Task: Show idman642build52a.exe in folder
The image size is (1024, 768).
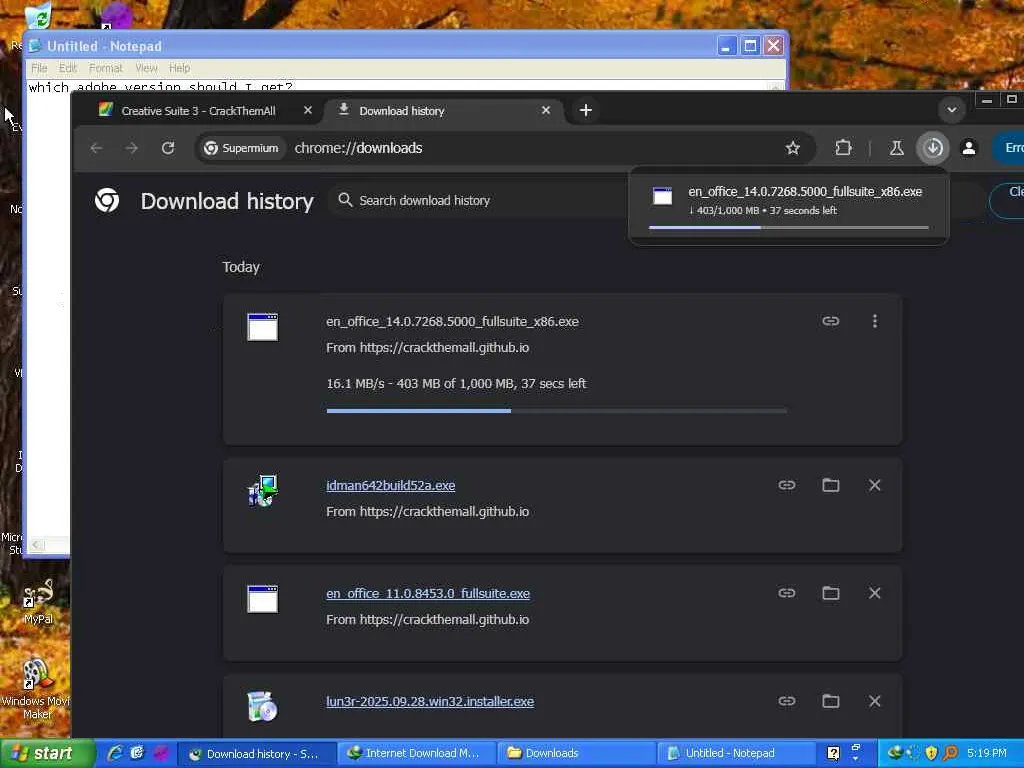Action: click(x=831, y=485)
